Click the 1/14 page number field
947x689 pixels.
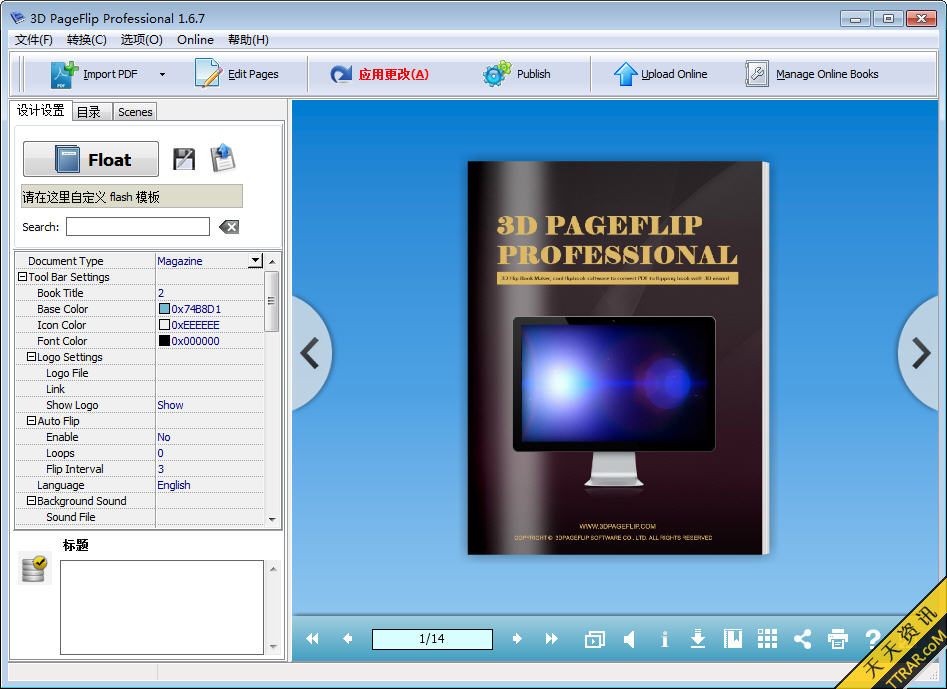pos(432,639)
